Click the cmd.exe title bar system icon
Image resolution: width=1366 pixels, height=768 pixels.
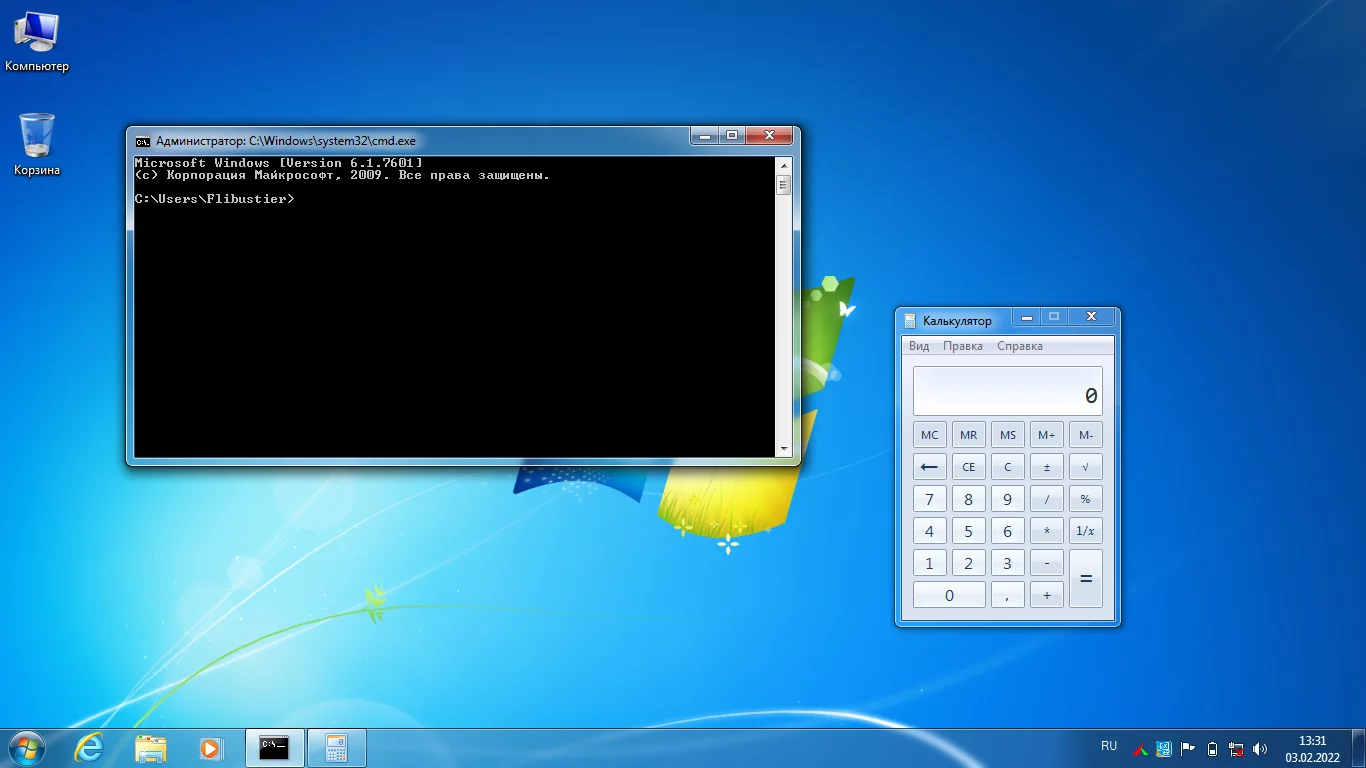[143, 141]
